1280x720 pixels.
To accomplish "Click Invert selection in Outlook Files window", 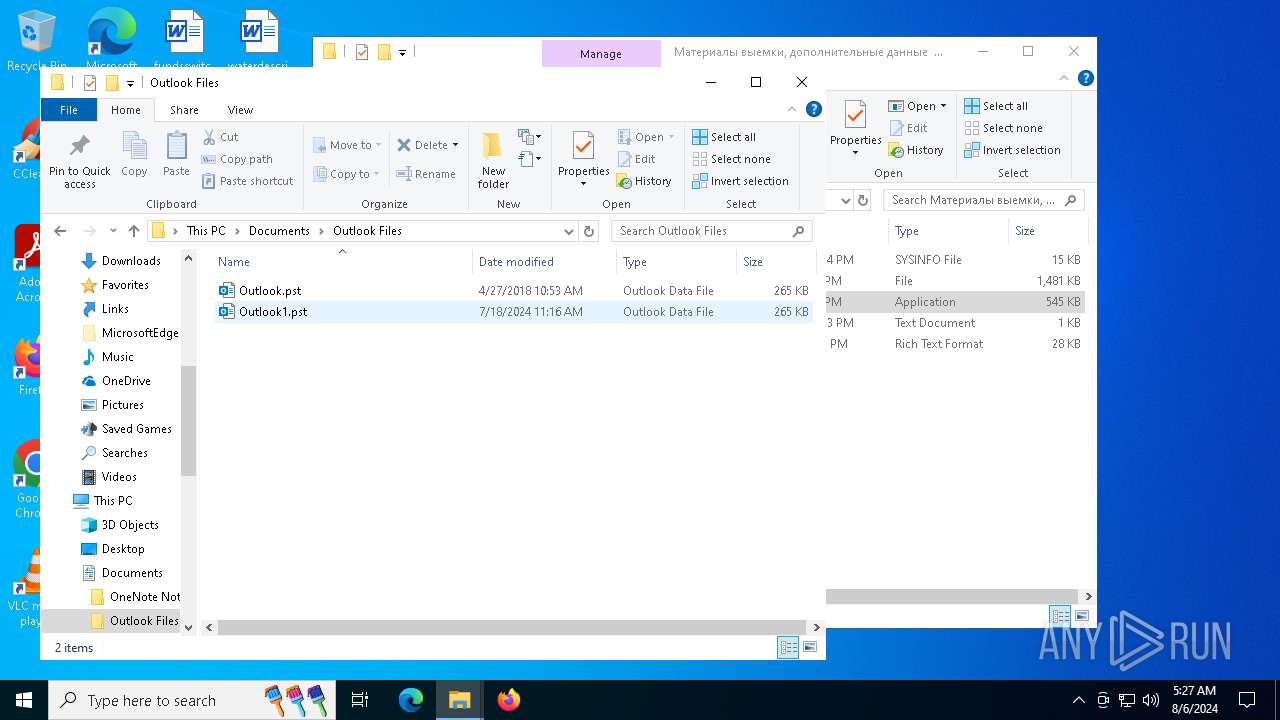I will [740, 181].
